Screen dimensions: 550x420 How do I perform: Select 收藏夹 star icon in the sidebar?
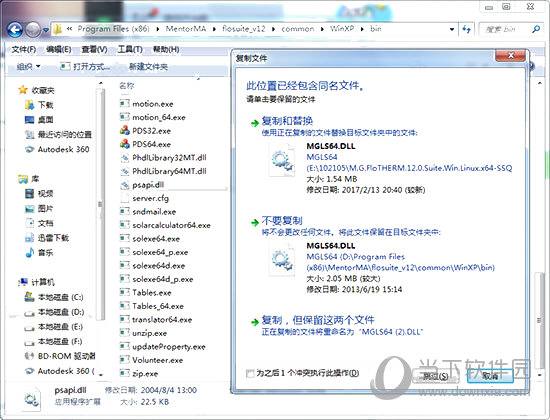point(23,90)
